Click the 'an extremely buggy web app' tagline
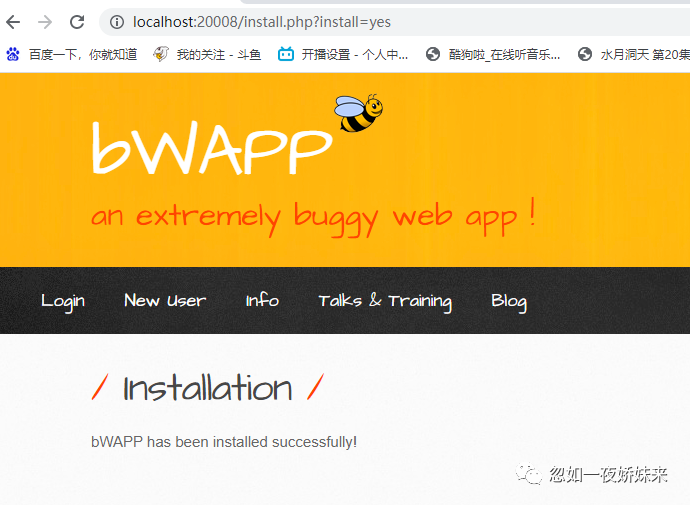The height and width of the screenshot is (505, 690). [x=313, y=216]
